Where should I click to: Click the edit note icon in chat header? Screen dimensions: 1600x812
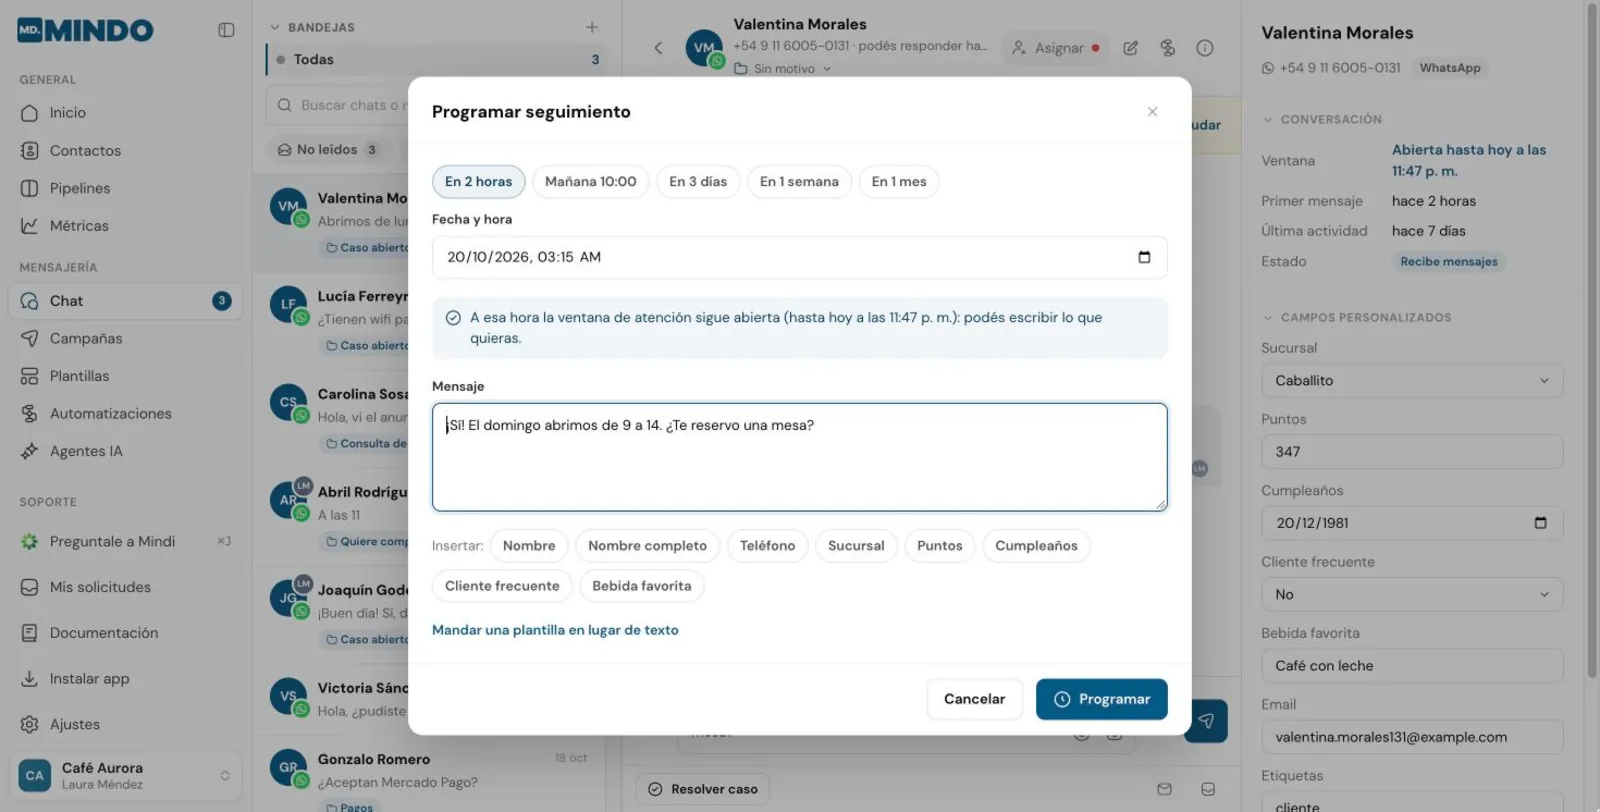[x=1131, y=48]
